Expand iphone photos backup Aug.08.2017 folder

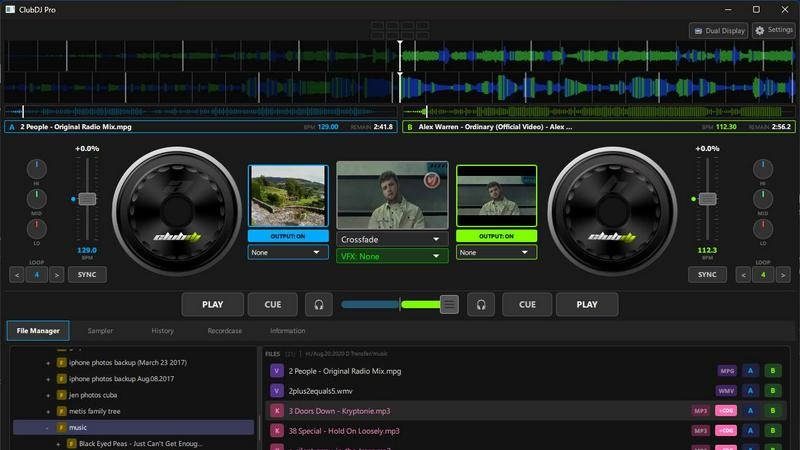48,379
